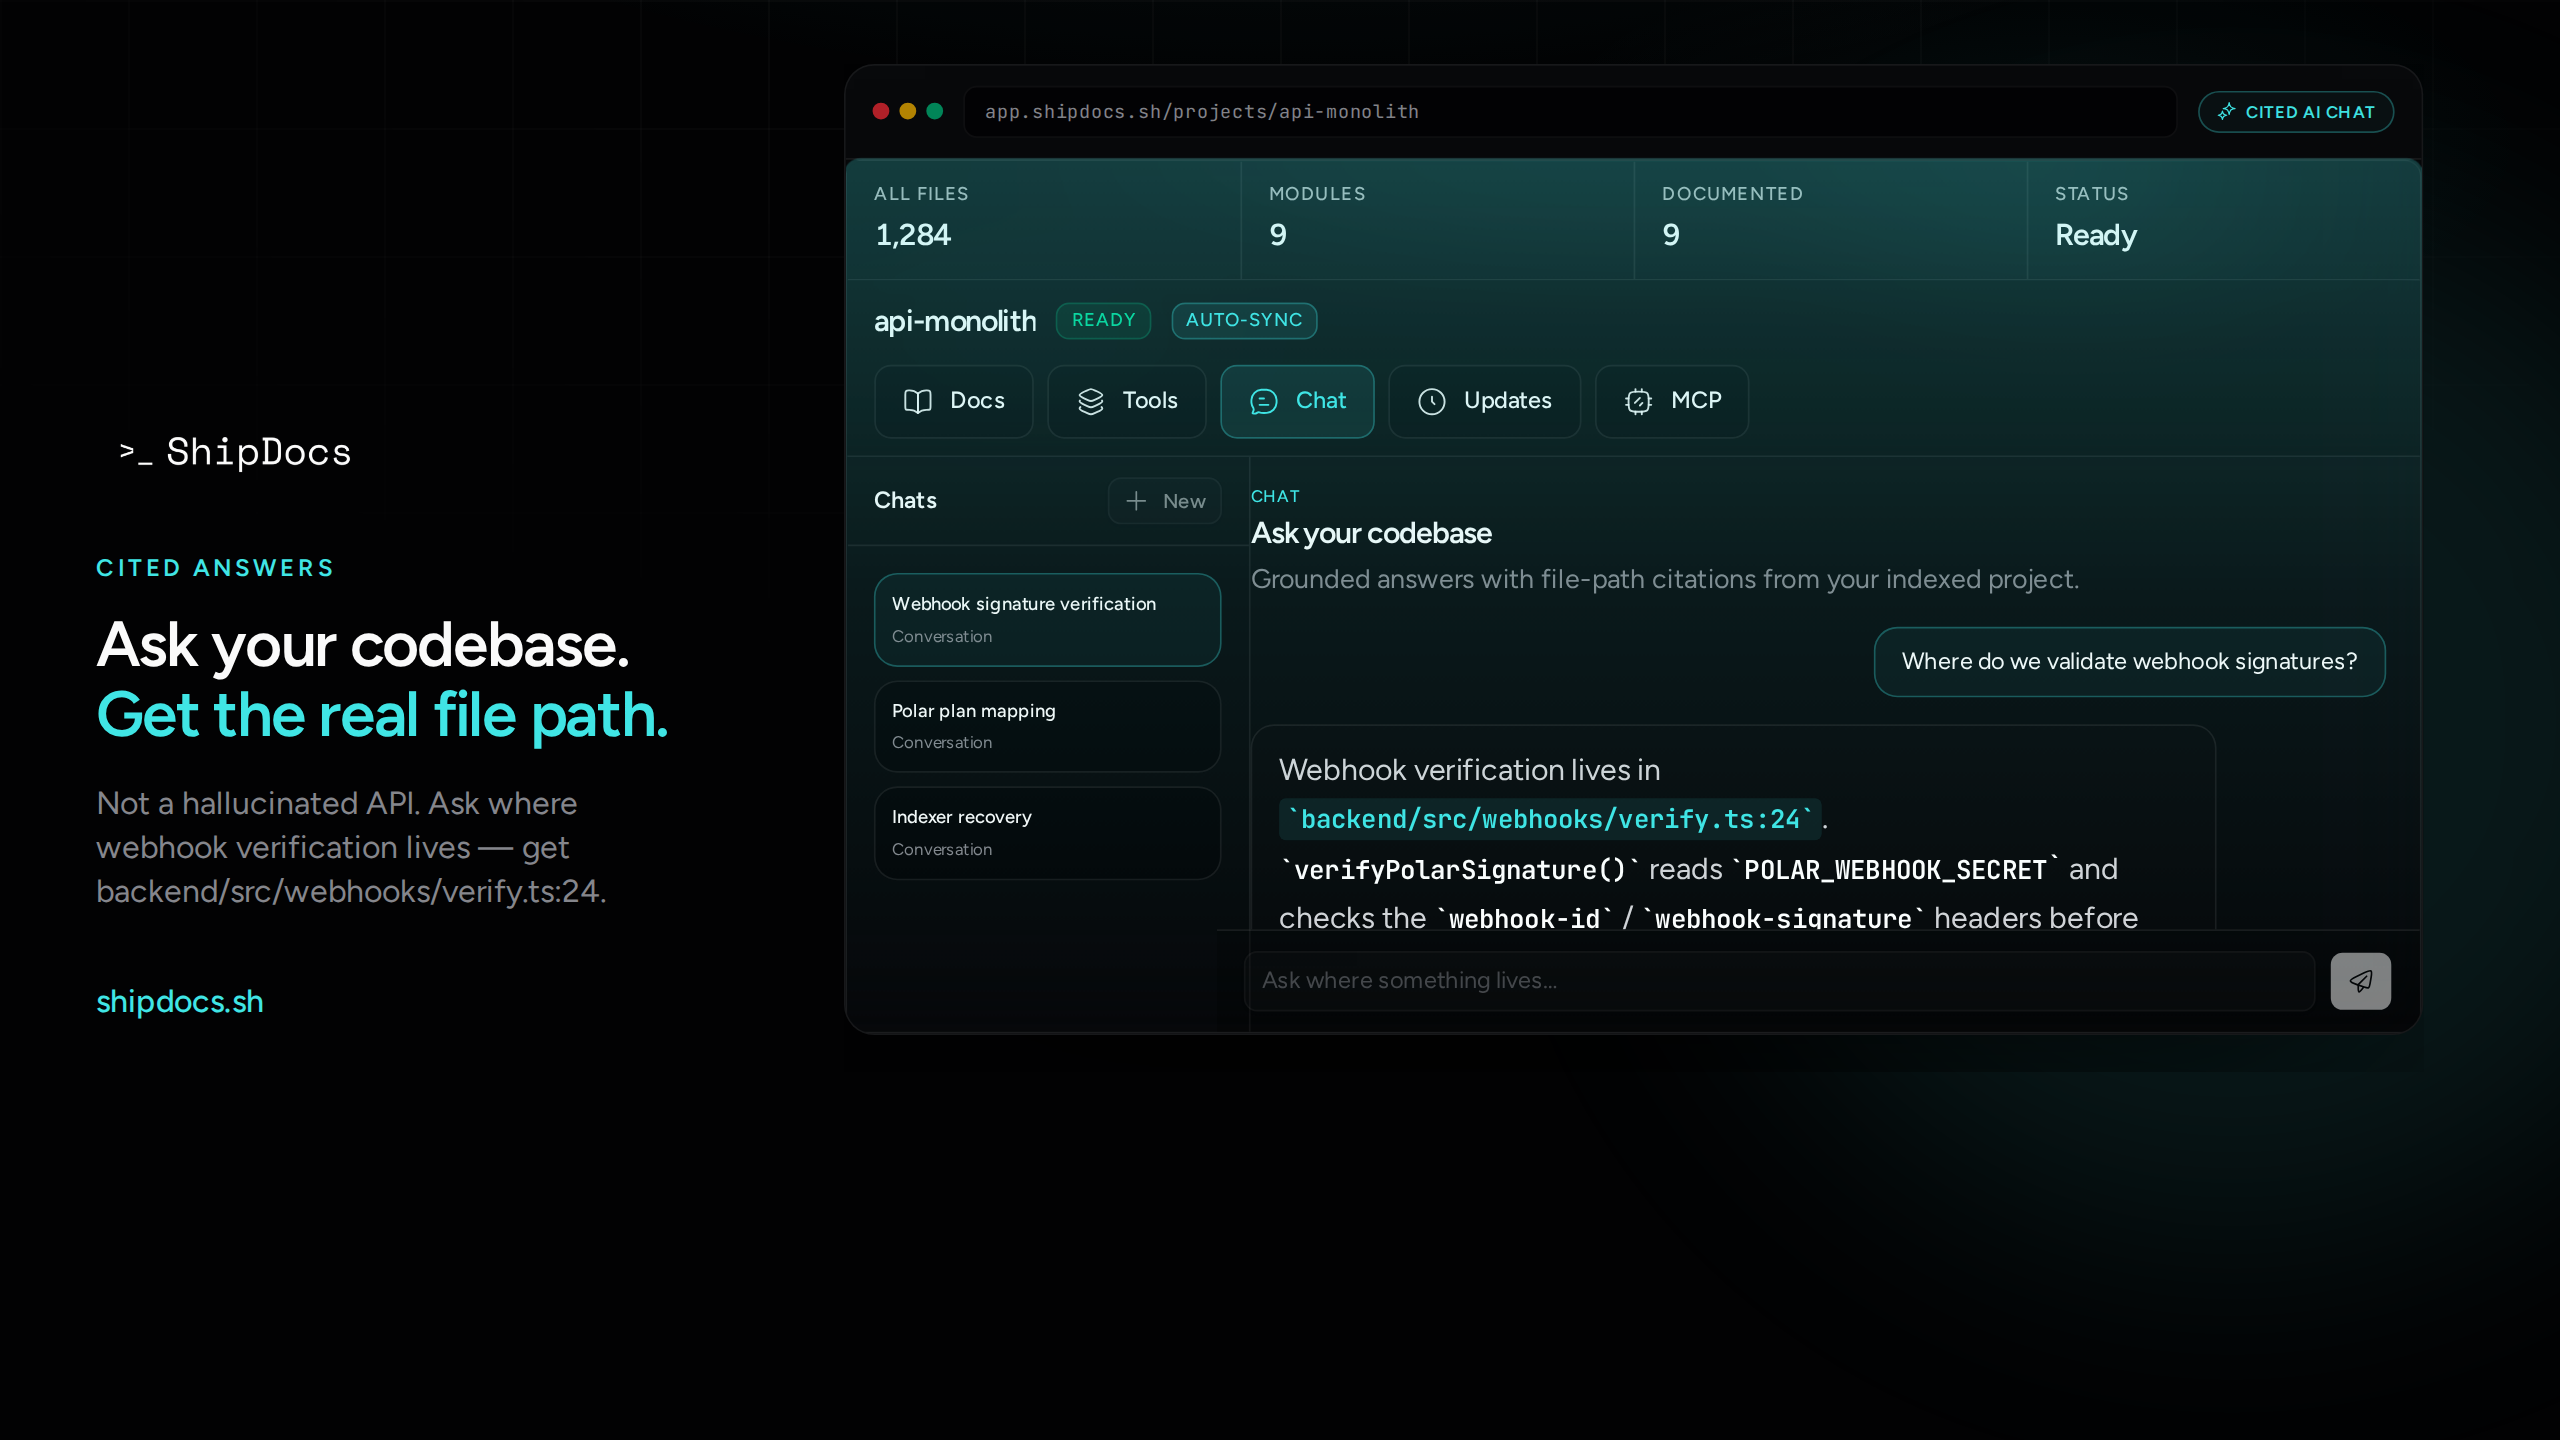Click the POLAR_WEBHOOK_SECRET code text

(x=1895, y=870)
